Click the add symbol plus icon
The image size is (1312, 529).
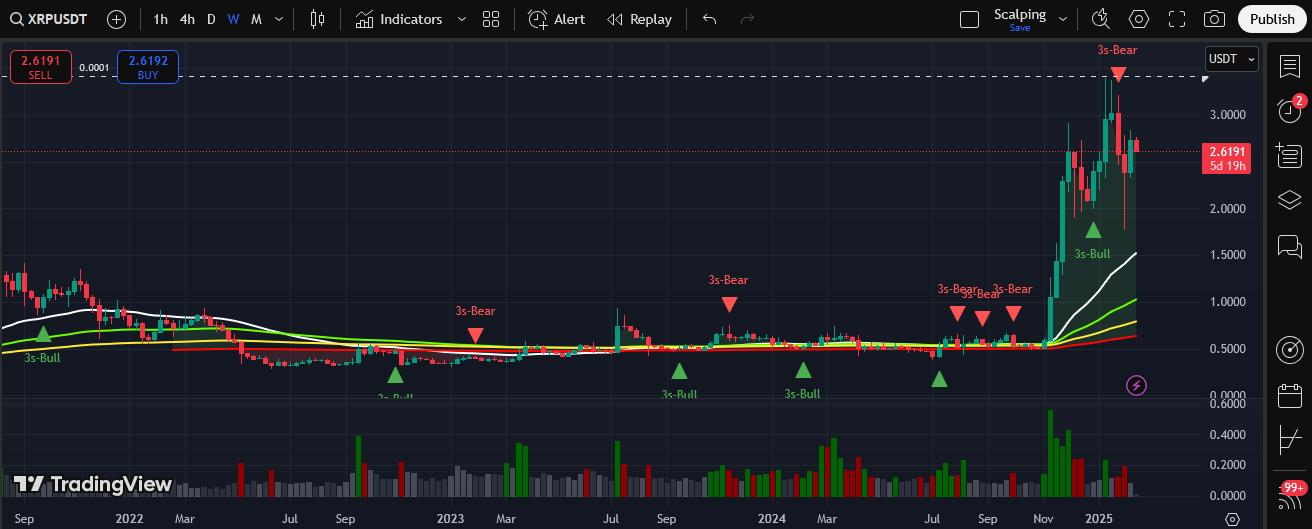pos(116,19)
